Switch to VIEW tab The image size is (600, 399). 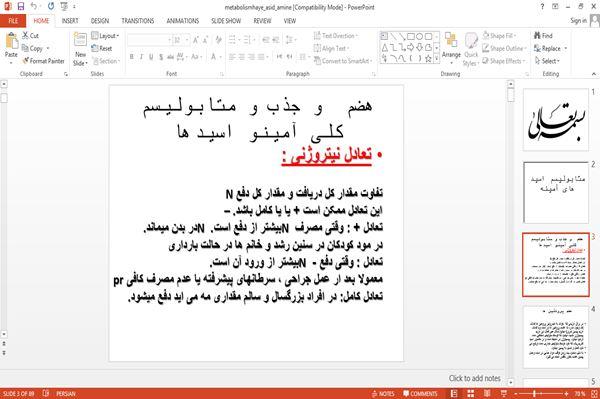[290, 21]
